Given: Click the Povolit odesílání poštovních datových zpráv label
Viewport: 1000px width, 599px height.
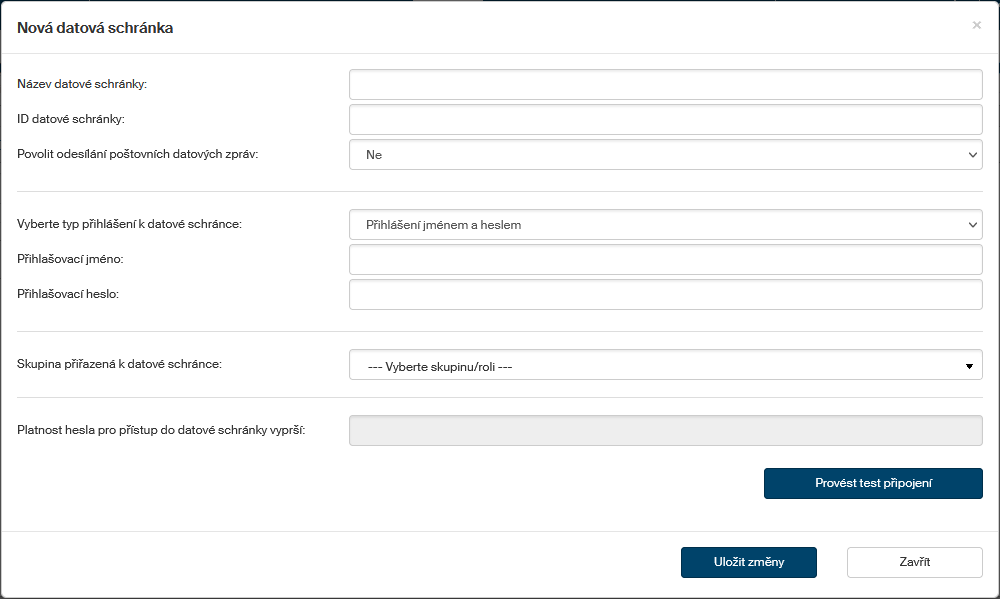Looking at the screenshot, I should (x=138, y=154).
